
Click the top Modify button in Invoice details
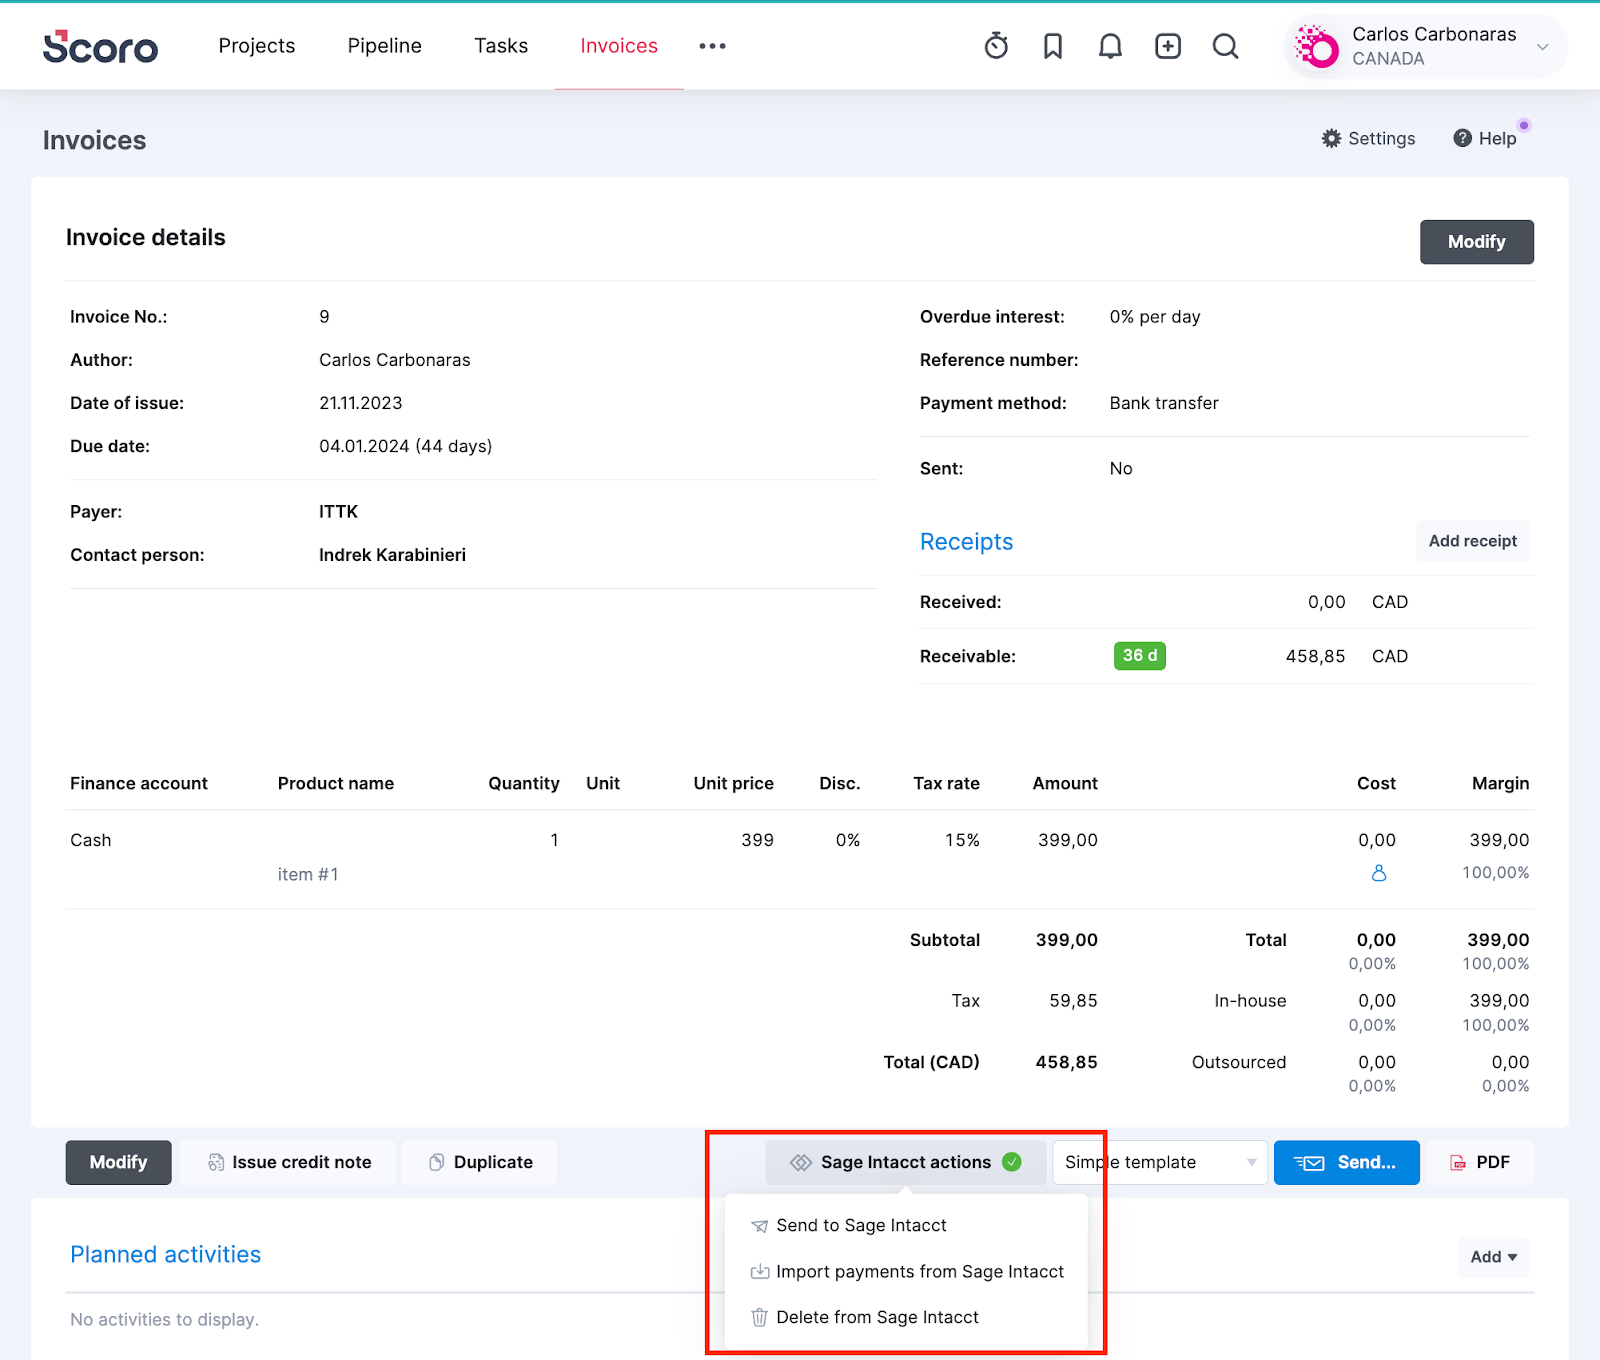(1477, 242)
